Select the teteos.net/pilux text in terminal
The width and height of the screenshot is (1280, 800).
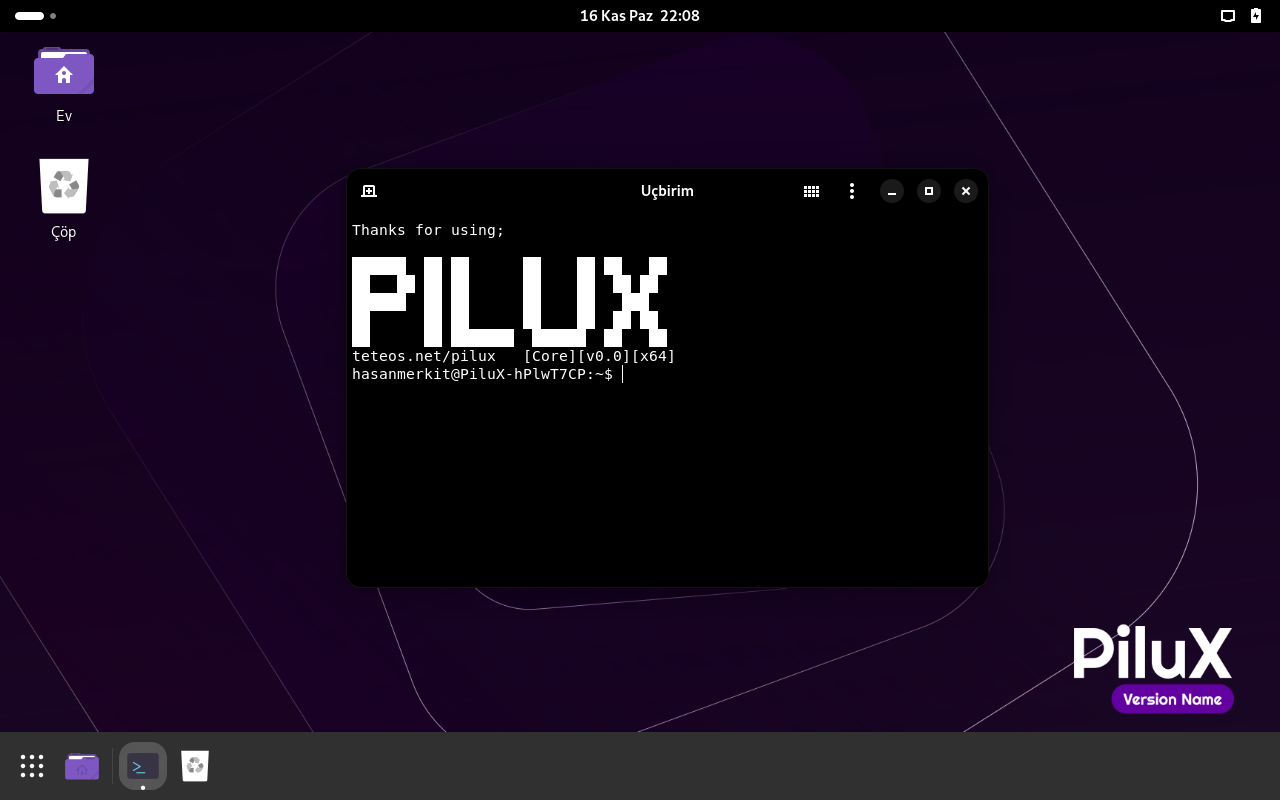[x=424, y=356]
